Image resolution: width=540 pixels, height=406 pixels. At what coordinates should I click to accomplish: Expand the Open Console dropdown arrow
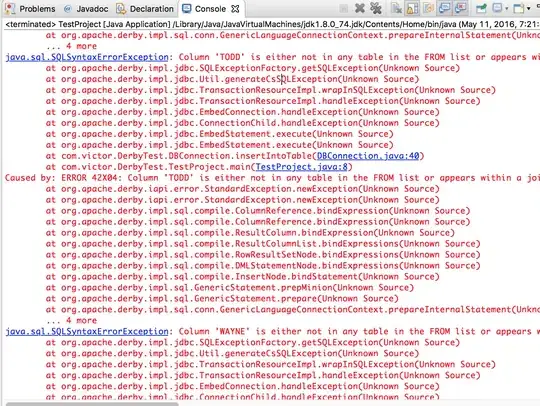click(x=529, y=9)
